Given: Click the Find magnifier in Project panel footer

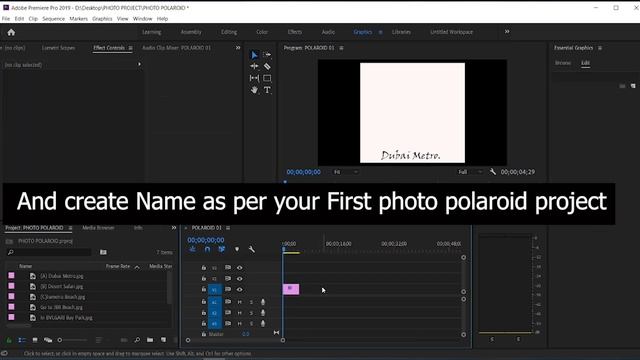Looking at the screenshot, I should tap(137, 340).
